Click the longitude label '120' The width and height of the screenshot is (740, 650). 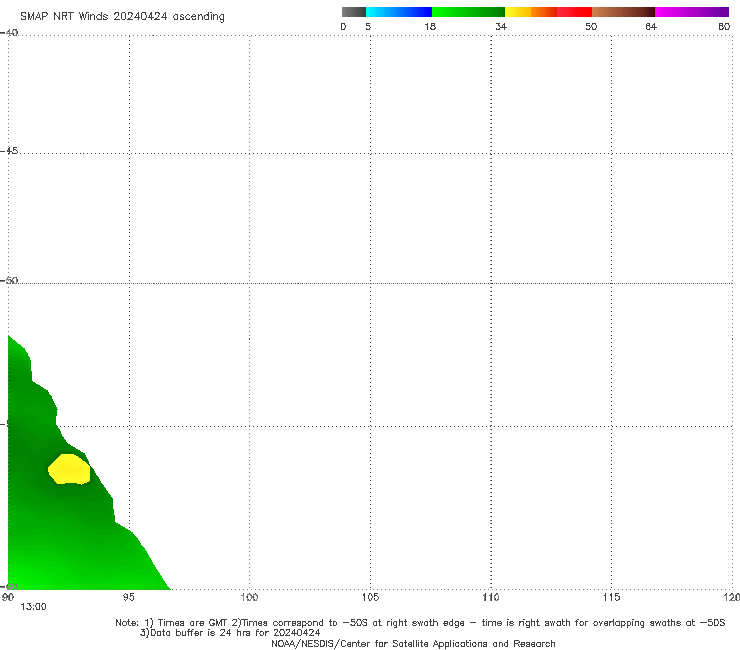click(732, 598)
